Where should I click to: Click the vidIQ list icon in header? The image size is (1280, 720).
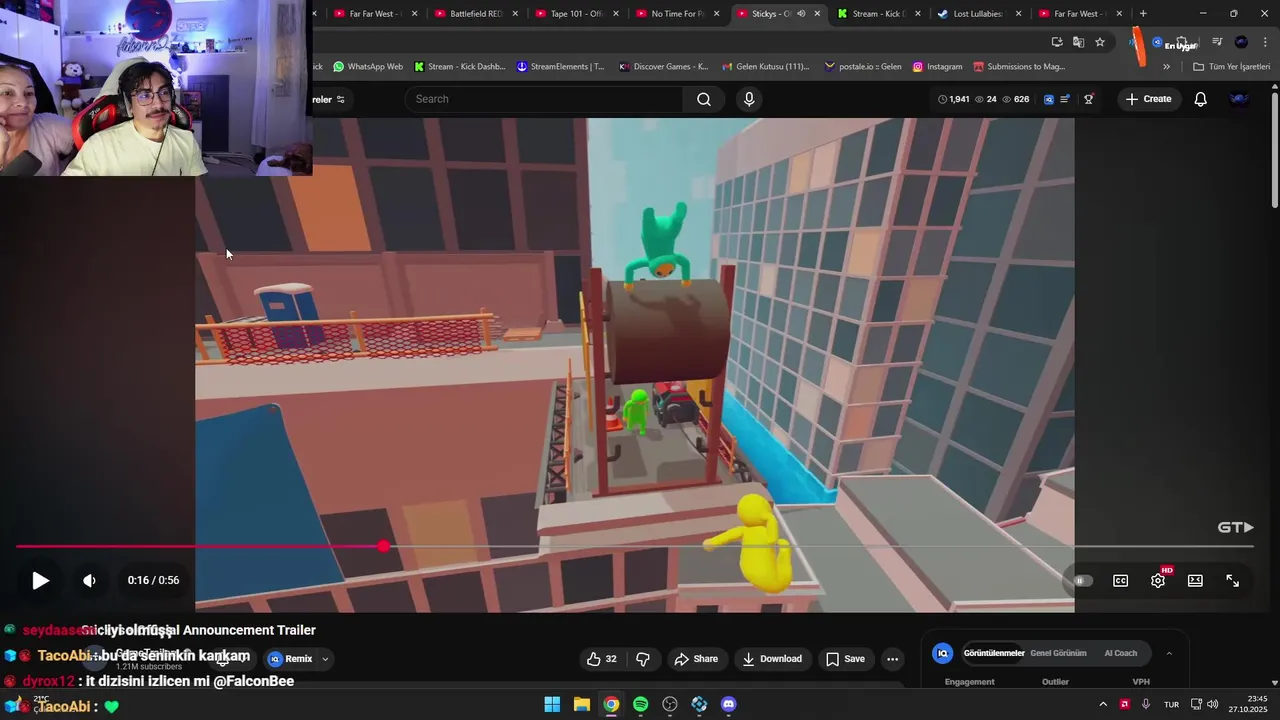1065,99
